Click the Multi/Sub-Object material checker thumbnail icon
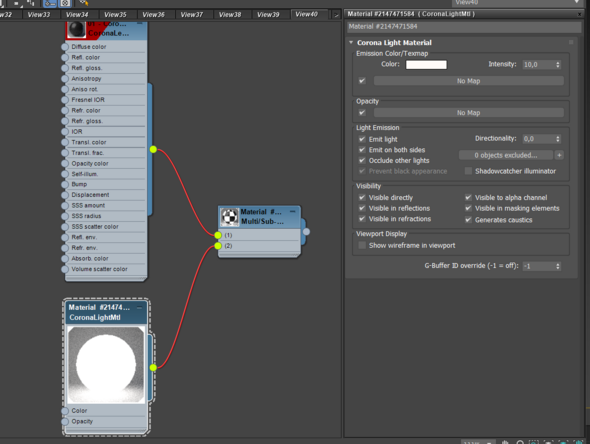This screenshot has height=444, width=590. pyautogui.click(x=229, y=217)
